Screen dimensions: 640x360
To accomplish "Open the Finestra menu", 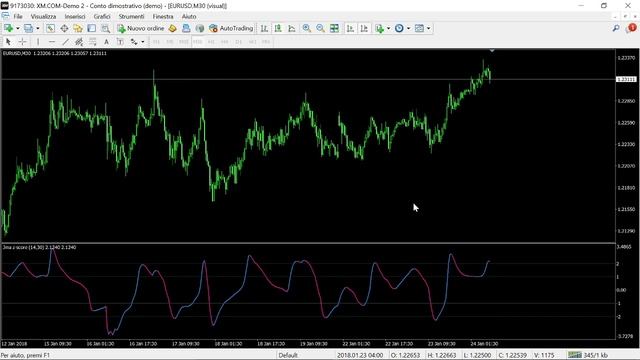I will [x=163, y=16].
